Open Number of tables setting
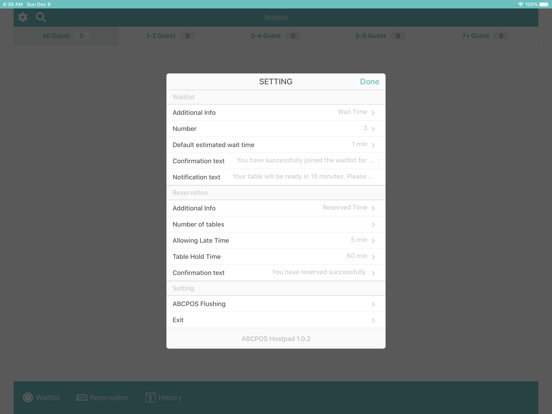552x414 pixels. click(276, 225)
